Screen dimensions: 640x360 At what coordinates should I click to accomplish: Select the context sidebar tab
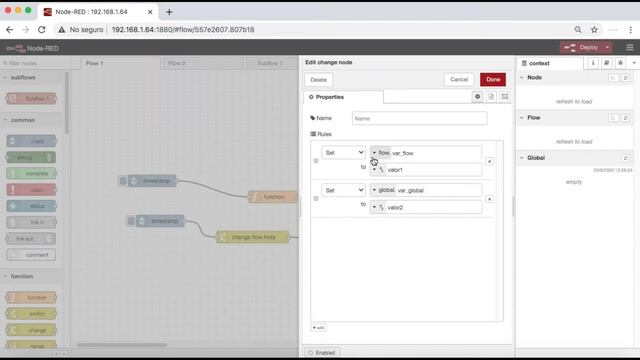pyautogui.click(x=550, y=63)
